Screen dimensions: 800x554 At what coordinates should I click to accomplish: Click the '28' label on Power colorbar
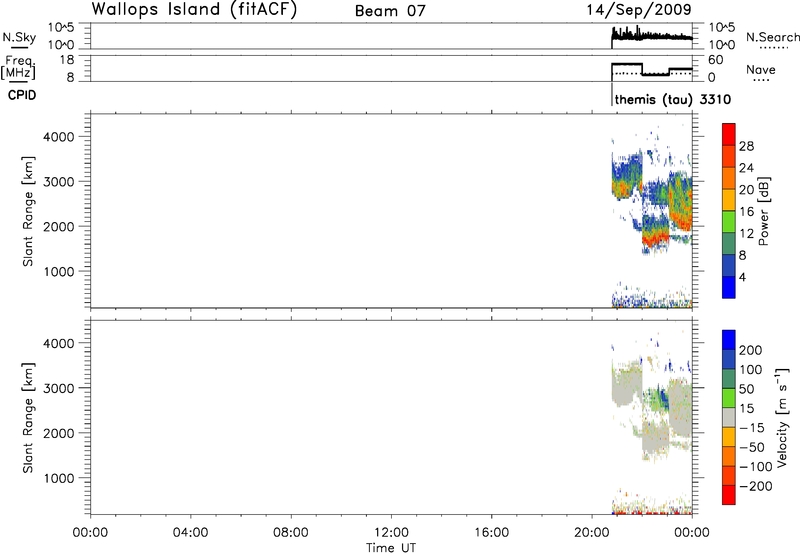click(x=746, y=146)
